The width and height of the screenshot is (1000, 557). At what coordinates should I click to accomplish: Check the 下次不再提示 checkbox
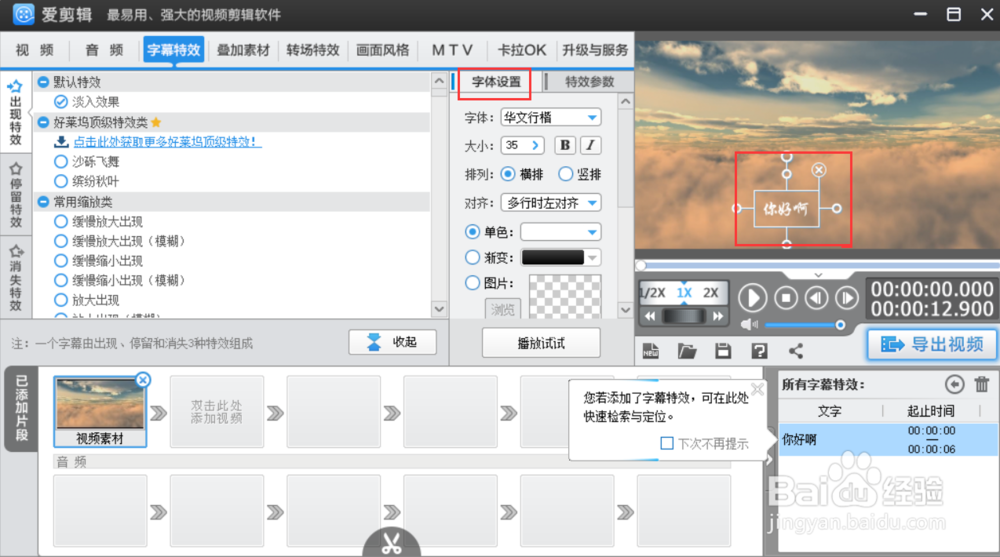(667, 443)
